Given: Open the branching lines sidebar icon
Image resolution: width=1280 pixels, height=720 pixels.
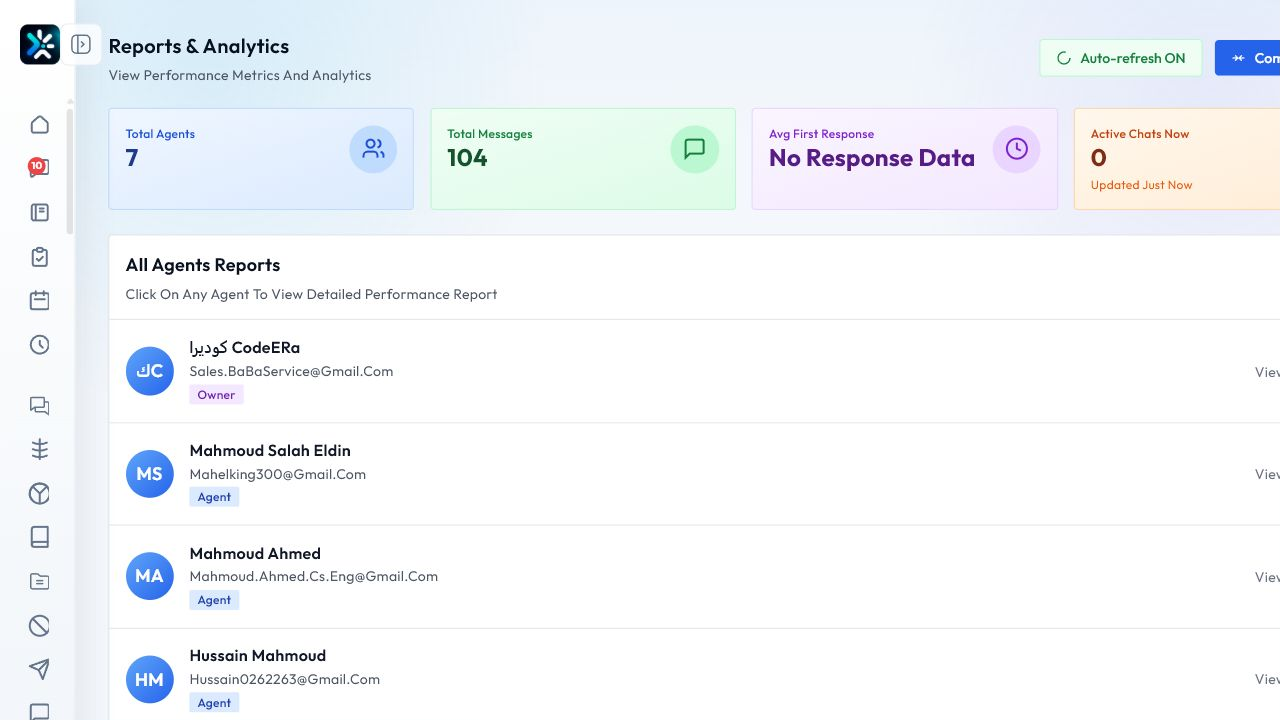Looking at the screenshot, I should (39, 449).
